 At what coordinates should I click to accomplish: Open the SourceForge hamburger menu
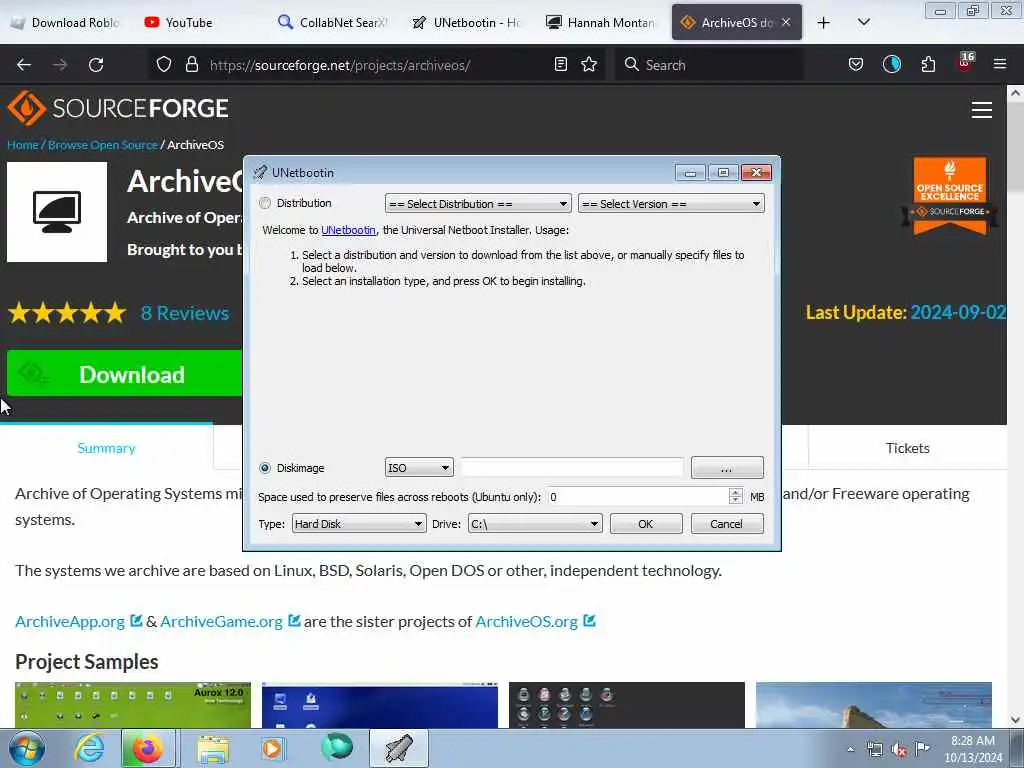click(x=982, y=110)
